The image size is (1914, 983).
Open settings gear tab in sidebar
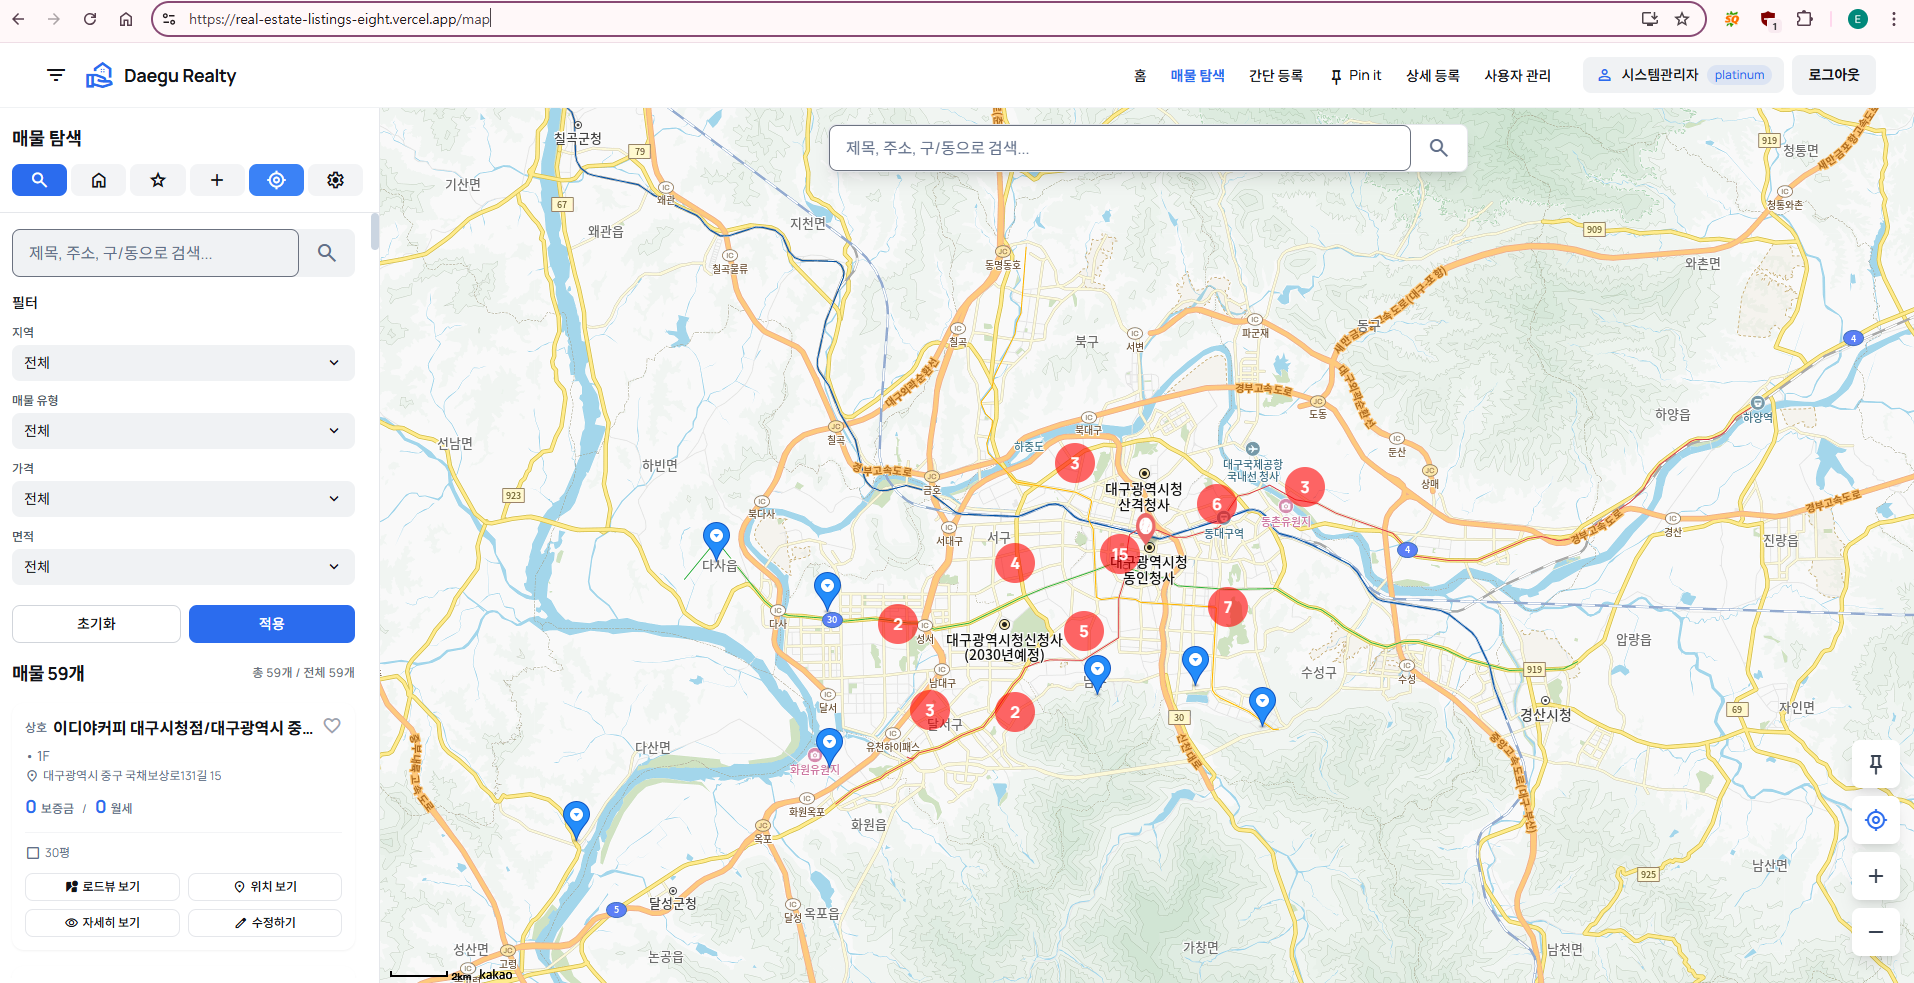335,180
